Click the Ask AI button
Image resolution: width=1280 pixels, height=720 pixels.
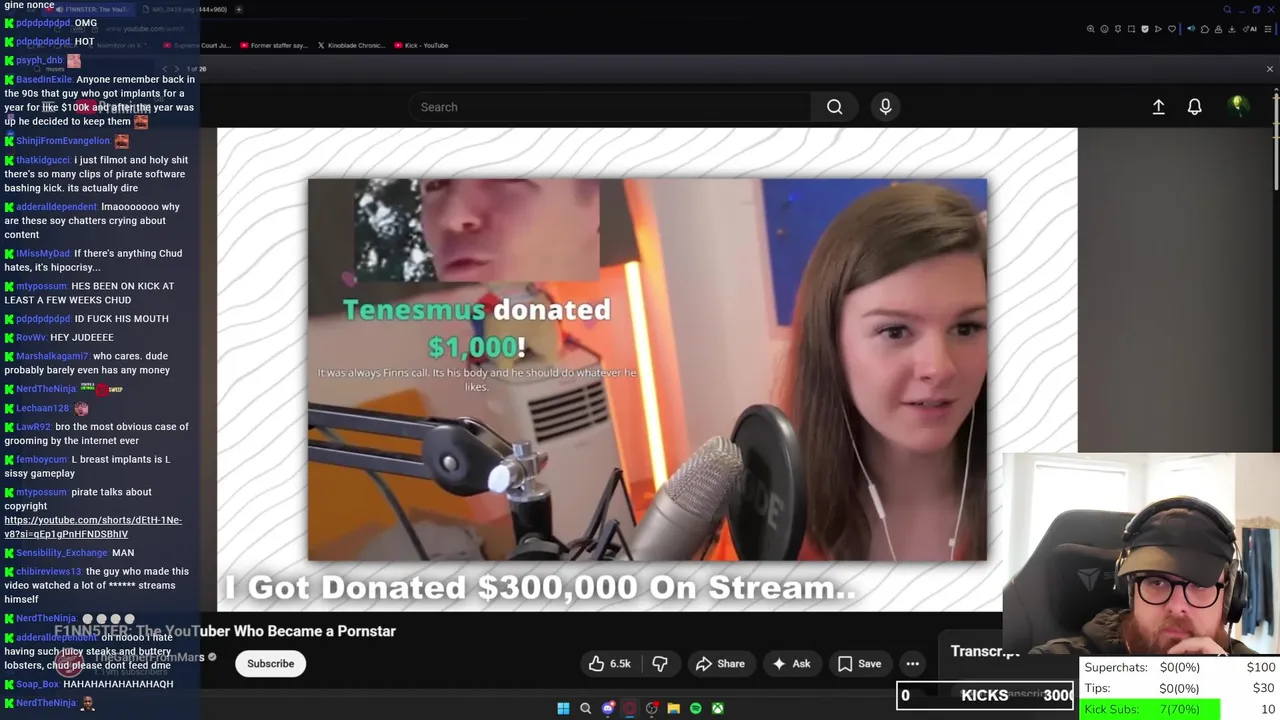click(790, 664)
